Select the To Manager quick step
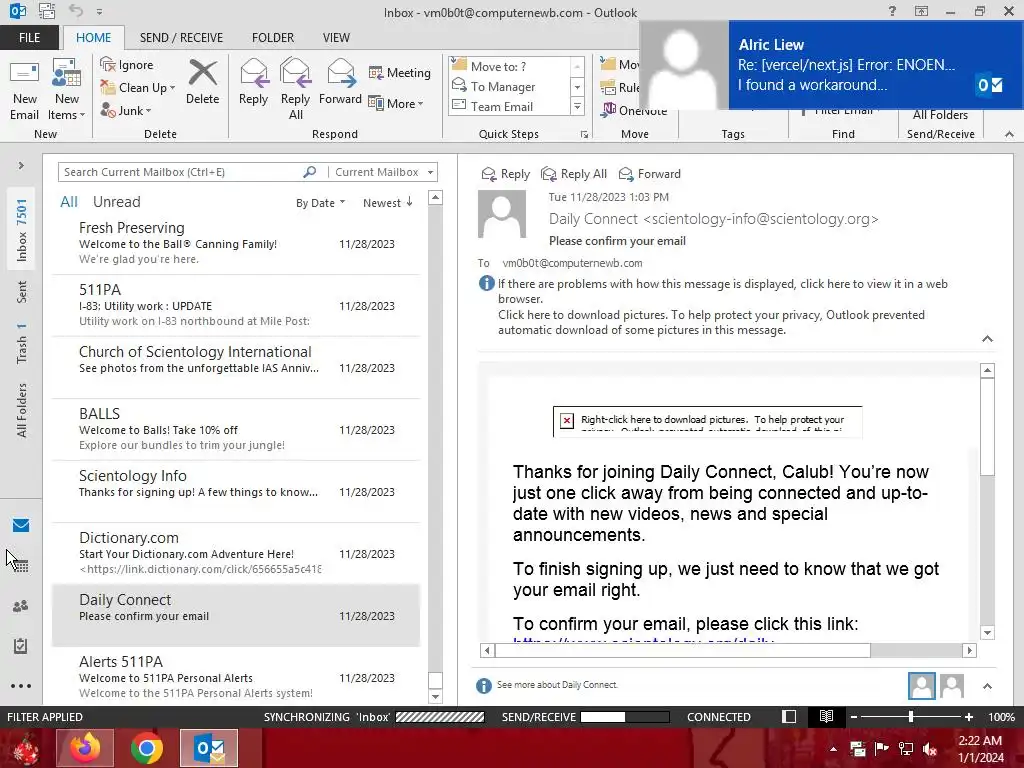This screenshot has width=1024, height=768. (509, 86)
